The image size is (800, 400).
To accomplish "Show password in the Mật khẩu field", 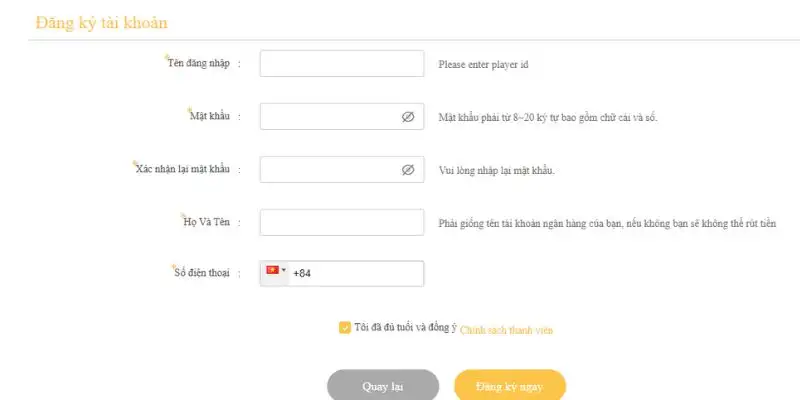I will coord(408,117).
